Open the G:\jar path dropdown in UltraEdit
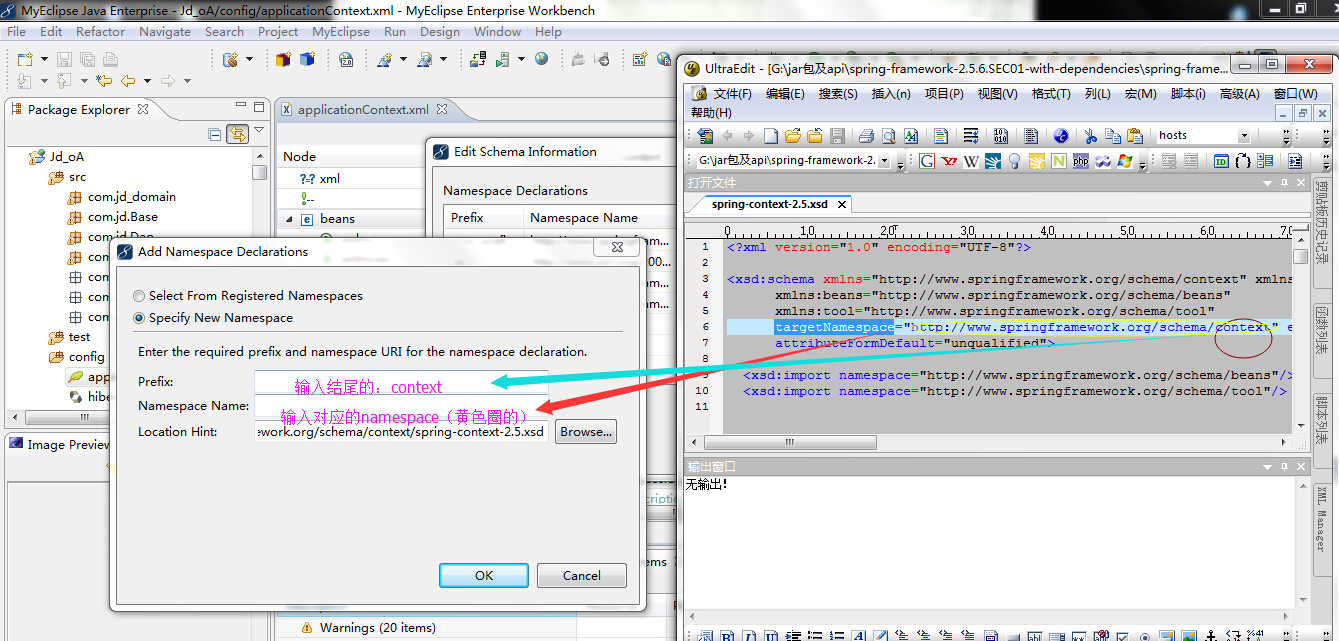The image size is (1339, 641). (884, 161)
